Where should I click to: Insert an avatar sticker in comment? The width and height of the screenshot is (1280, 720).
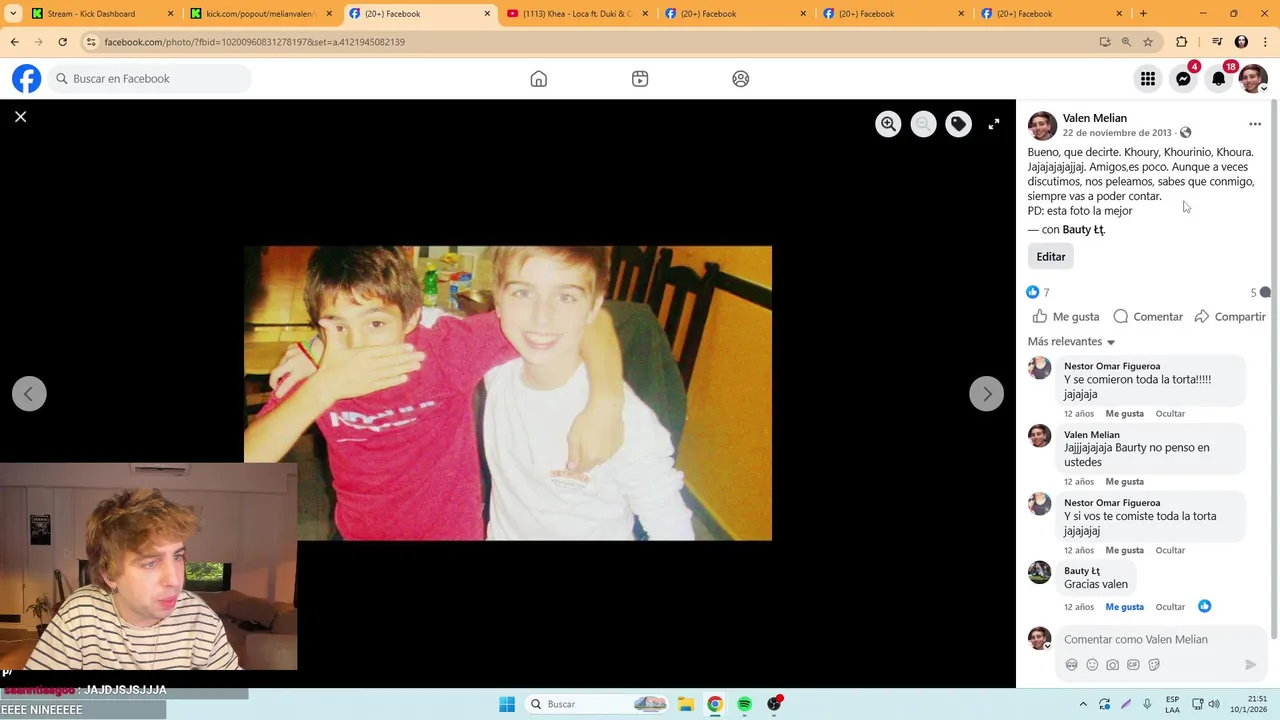click(x=1072, y=665)
